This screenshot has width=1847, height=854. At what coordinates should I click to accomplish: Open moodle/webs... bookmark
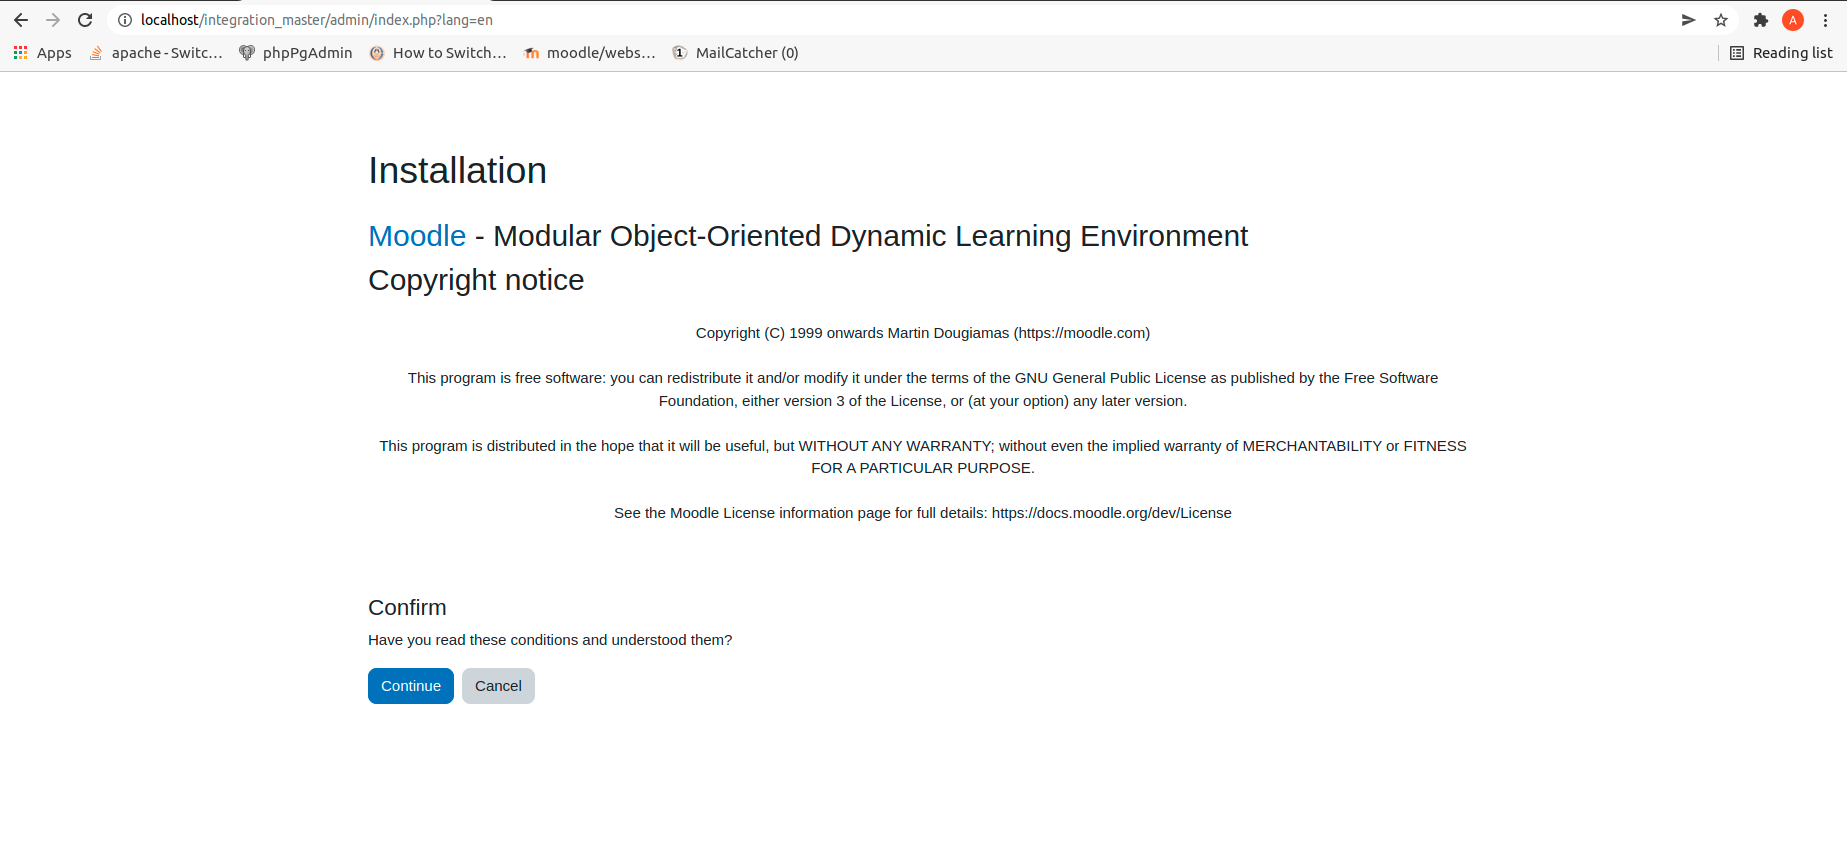click(590, 53)
